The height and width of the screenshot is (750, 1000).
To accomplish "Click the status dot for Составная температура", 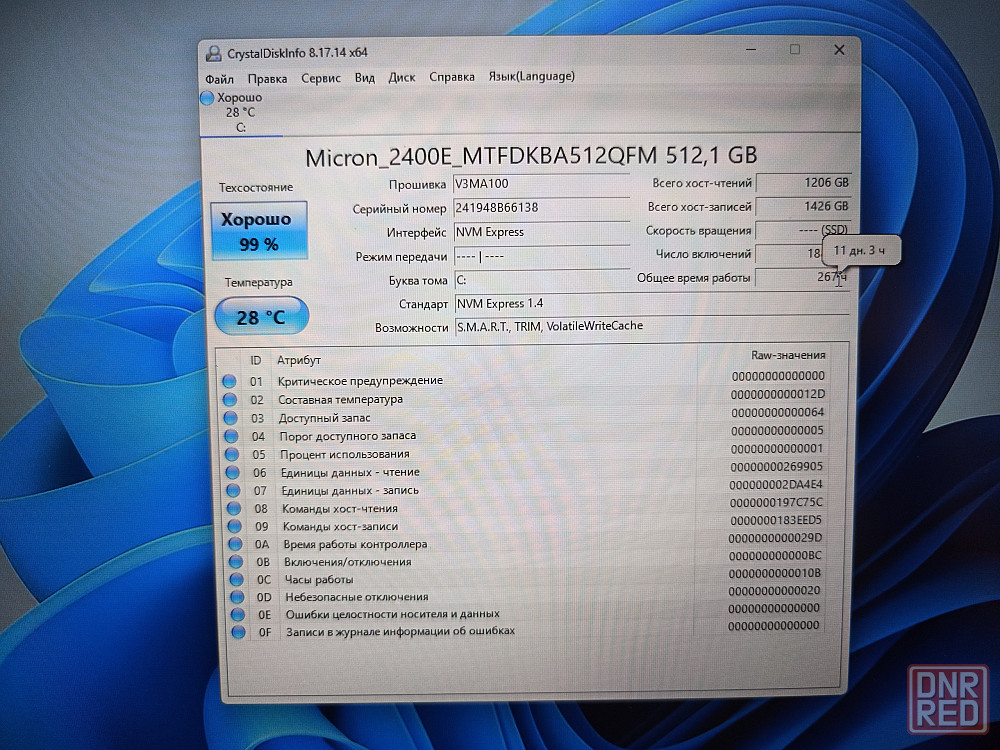I will [x=230, y=400].
